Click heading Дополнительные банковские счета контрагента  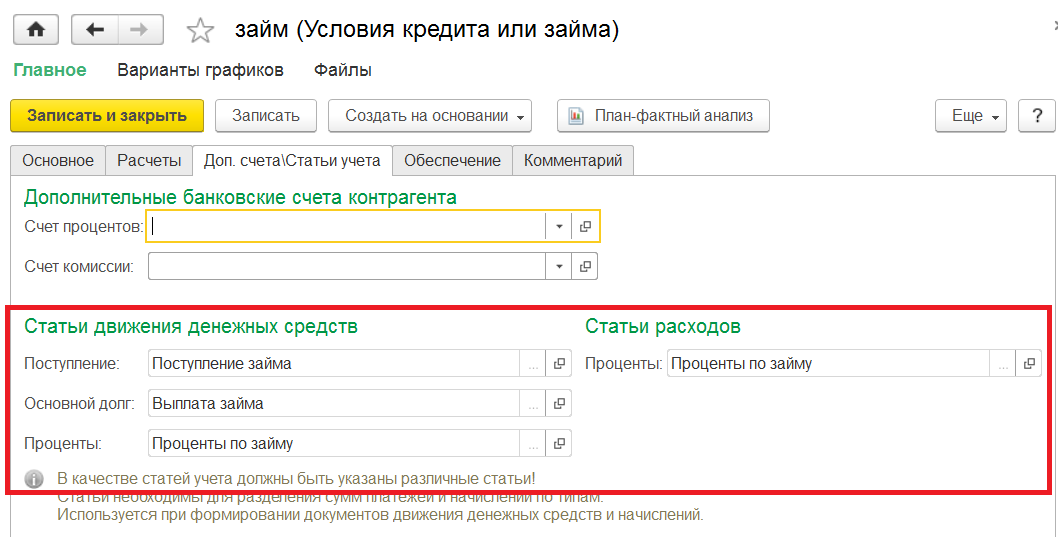(240, 197)
